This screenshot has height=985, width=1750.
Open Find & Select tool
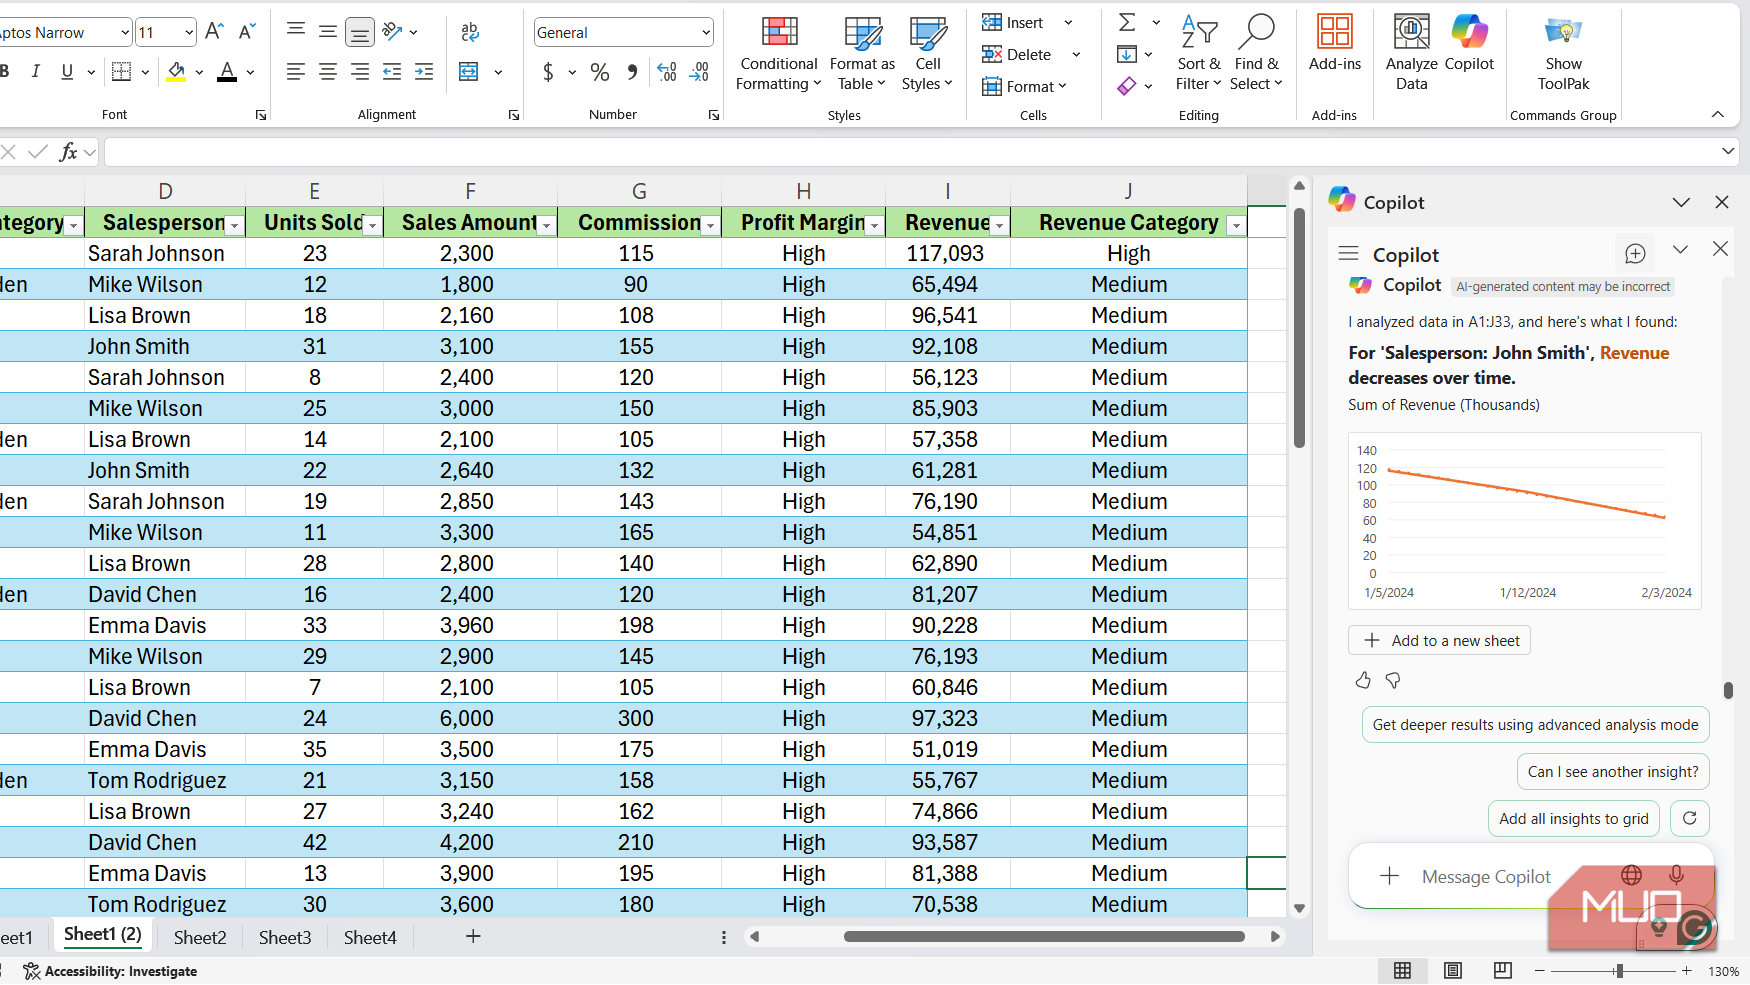pos(1256,54)
